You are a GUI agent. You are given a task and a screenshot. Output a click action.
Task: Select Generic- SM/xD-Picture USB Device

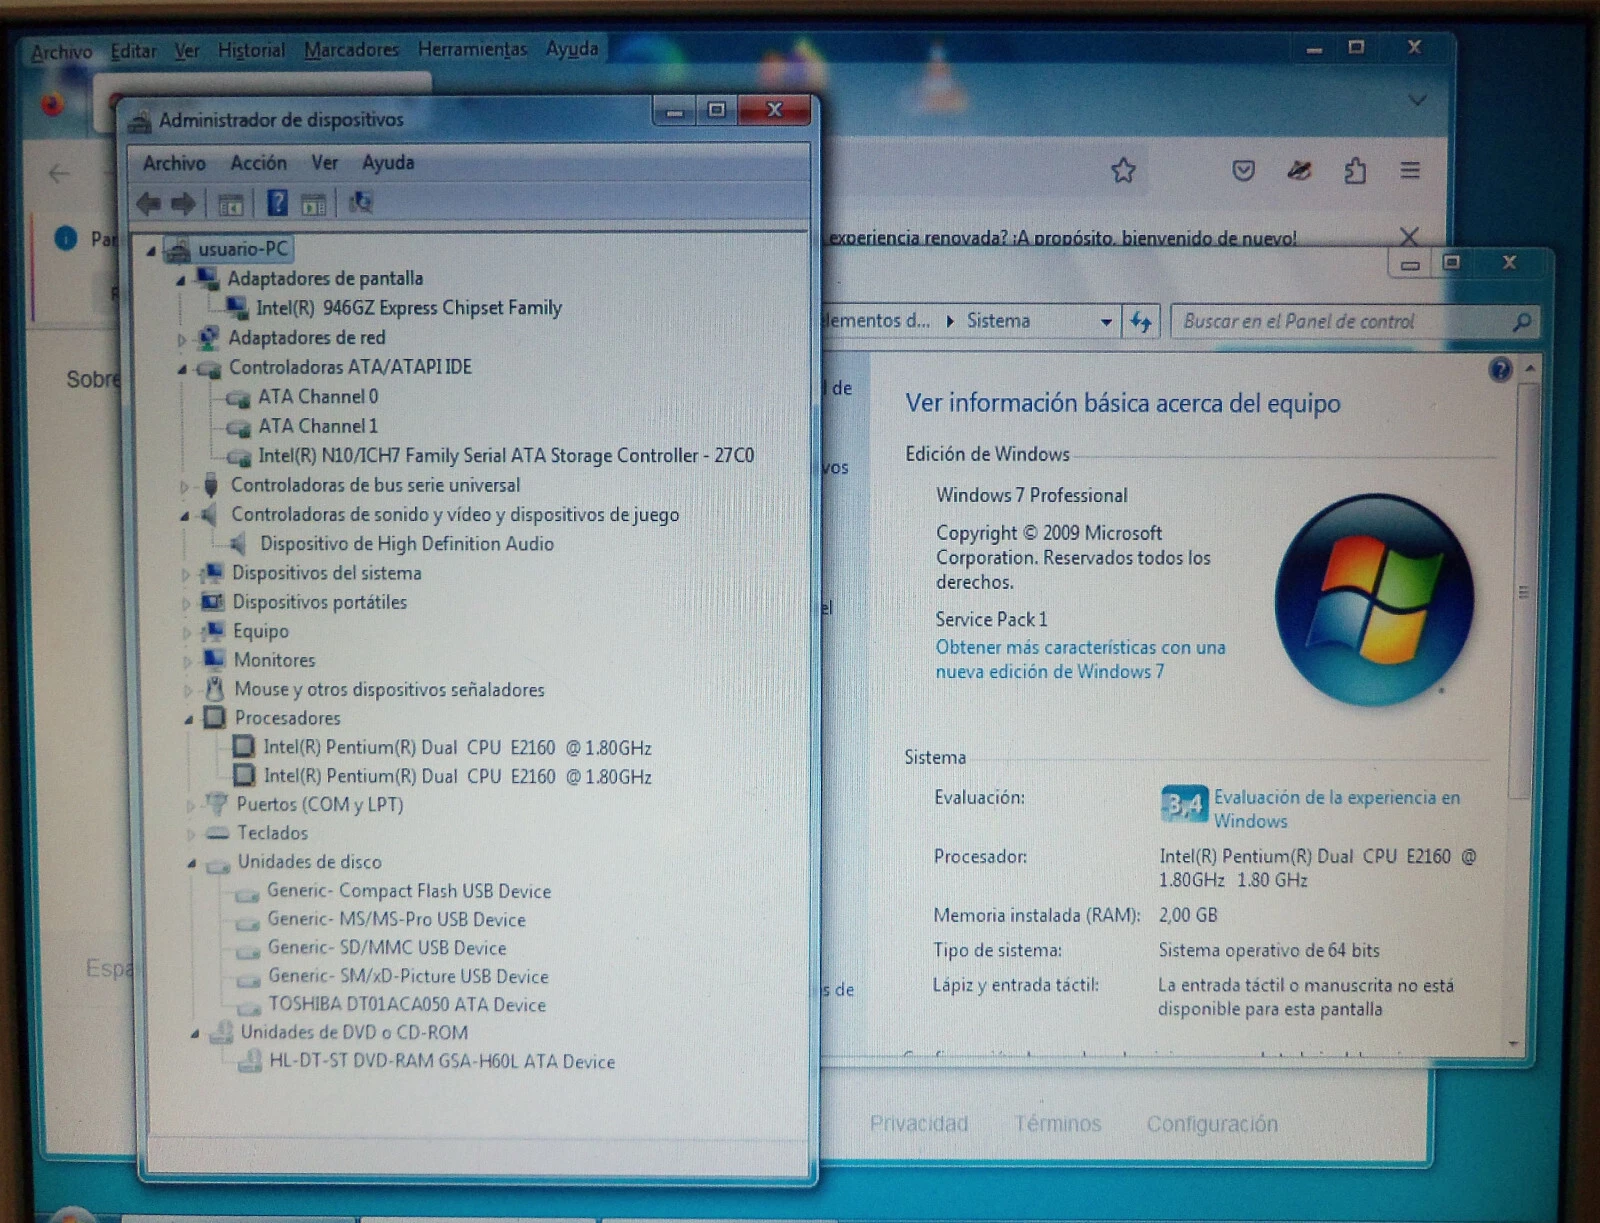point(408,976)
